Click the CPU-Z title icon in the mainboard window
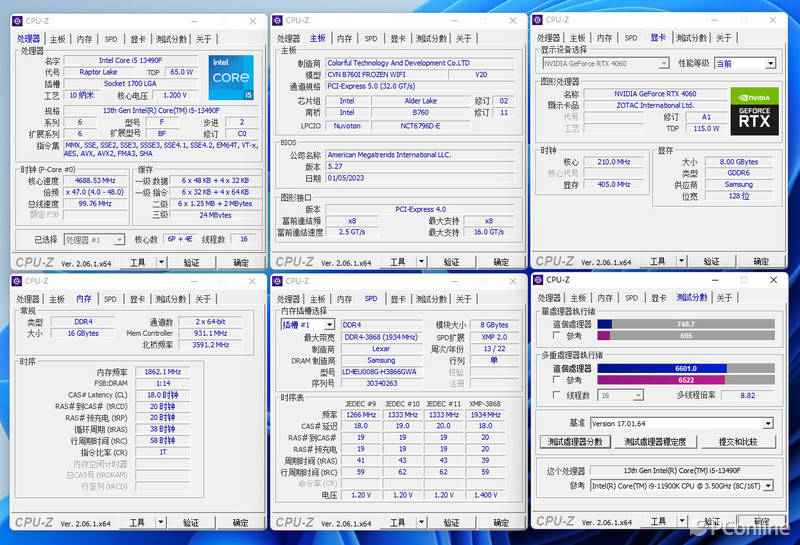The height and width of the screenshot is (545, 800). (x=278, y=20)
